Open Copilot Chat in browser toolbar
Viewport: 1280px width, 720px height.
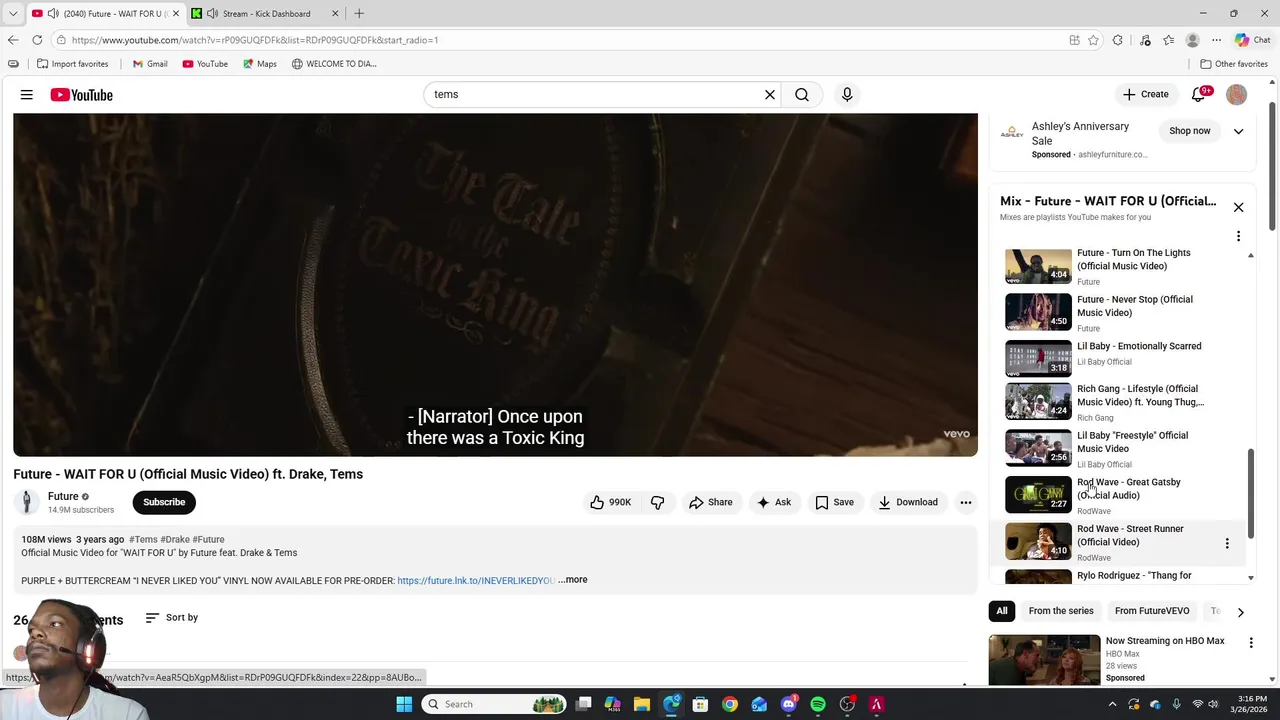1252,40
